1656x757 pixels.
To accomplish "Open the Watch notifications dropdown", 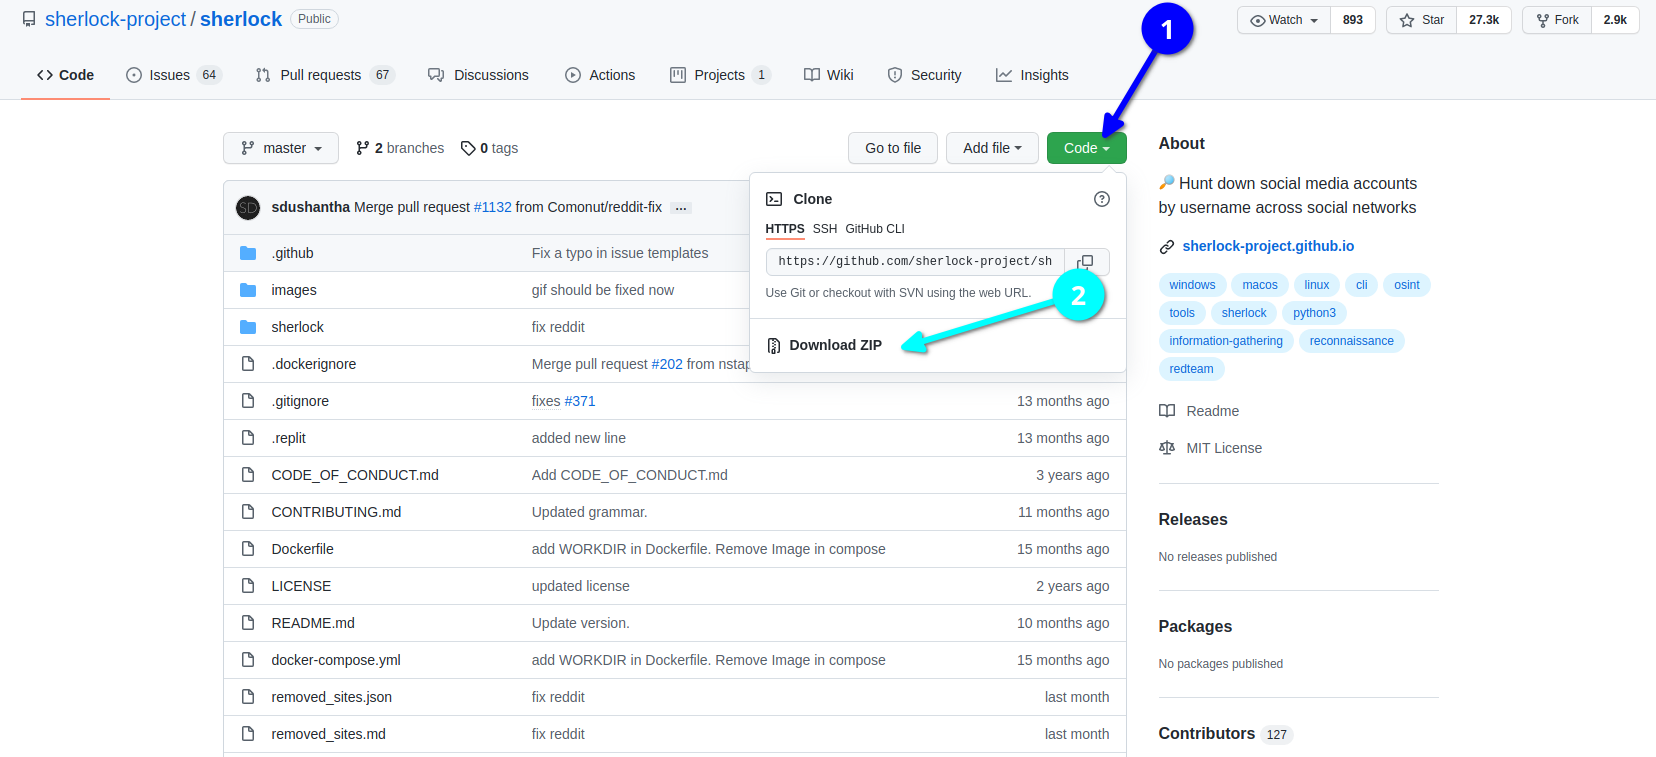I will 1284,20.
